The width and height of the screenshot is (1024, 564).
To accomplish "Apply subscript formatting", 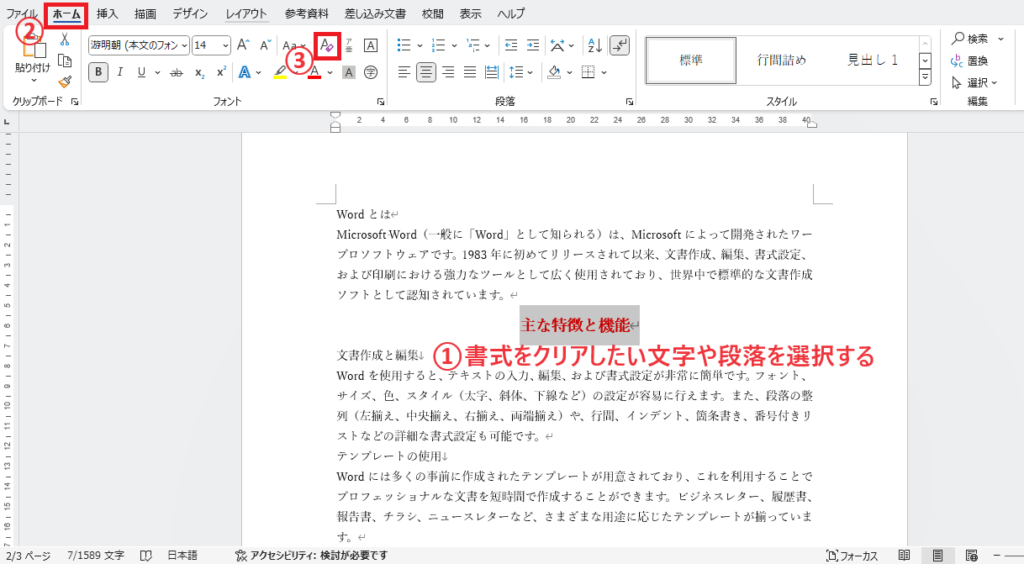I will pos(199,72).
